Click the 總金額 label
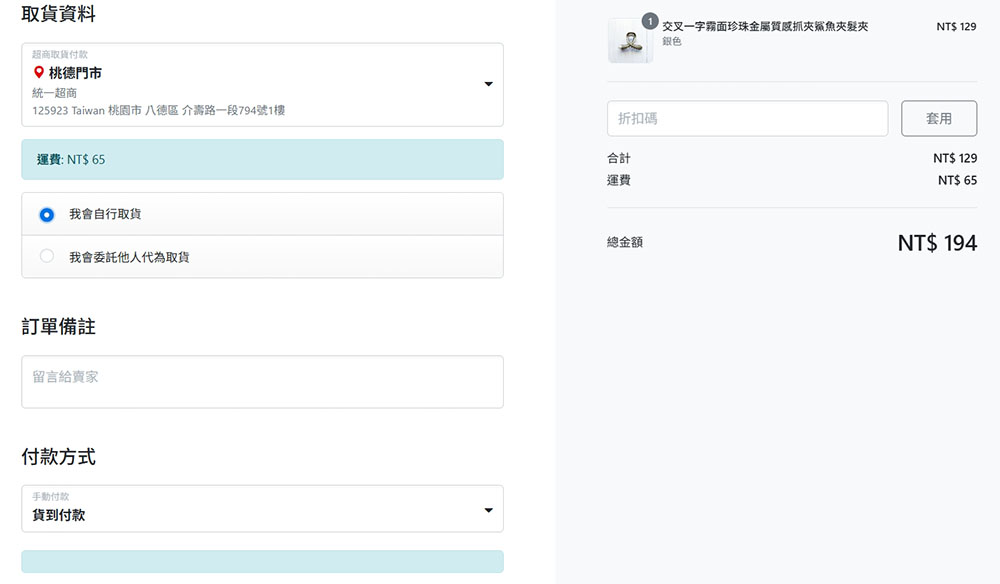 click(625, 242)
